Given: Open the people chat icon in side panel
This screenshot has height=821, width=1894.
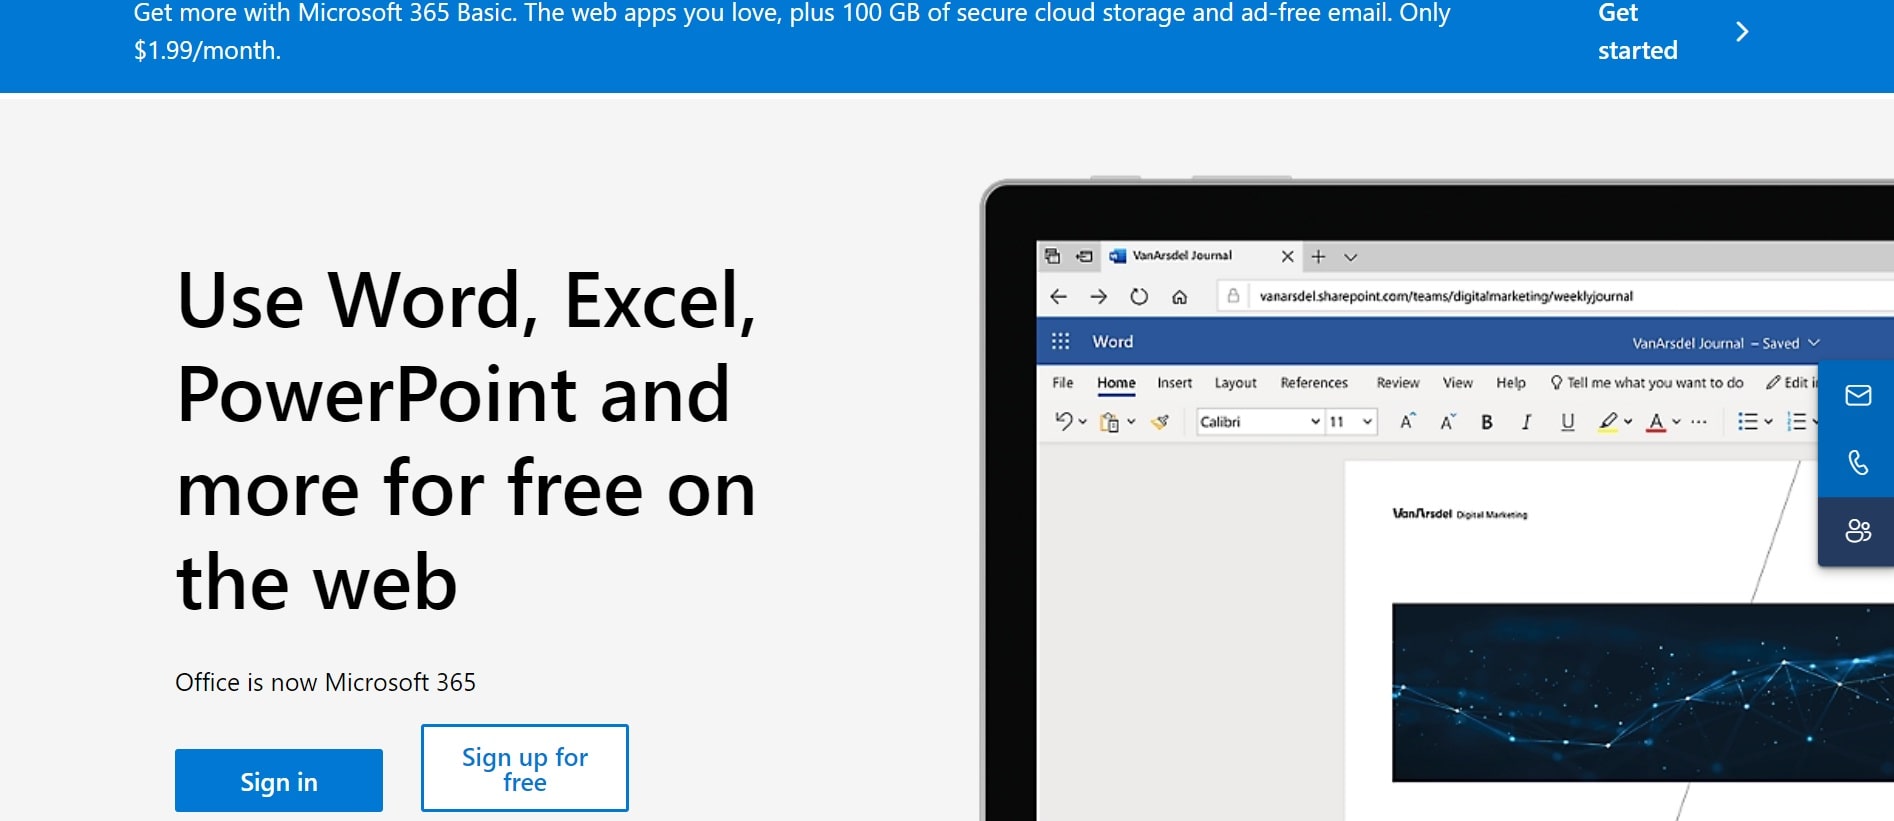Looking at the screenshot, I should 1858,531.
